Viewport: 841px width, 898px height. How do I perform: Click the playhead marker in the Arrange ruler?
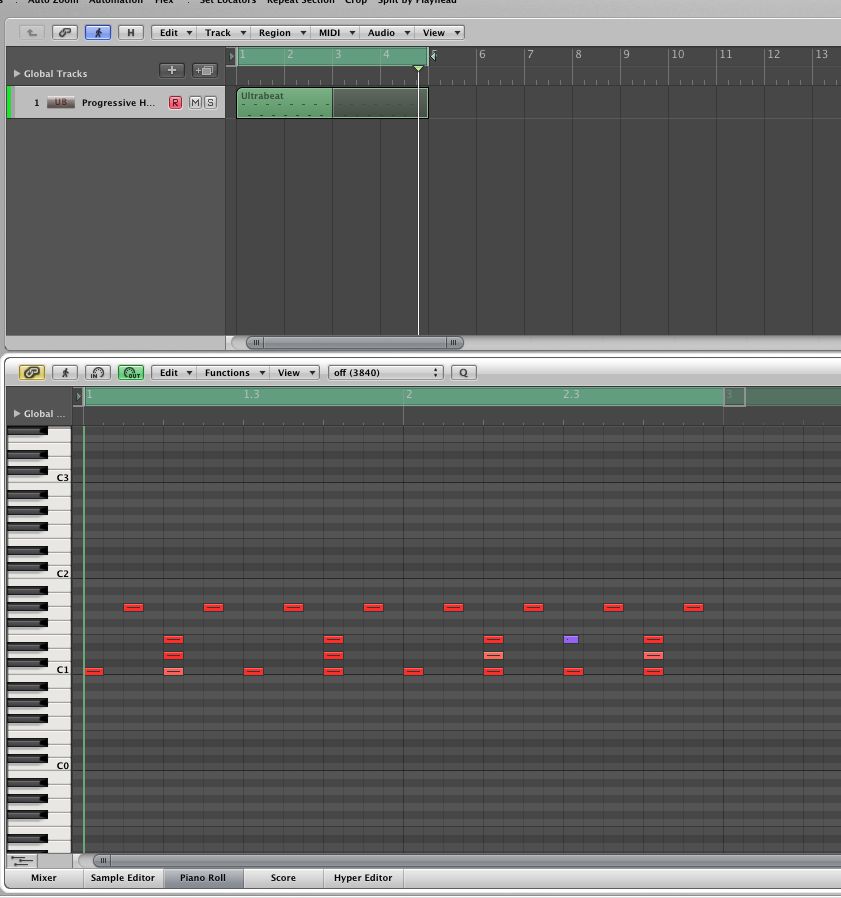pos(418,69)
